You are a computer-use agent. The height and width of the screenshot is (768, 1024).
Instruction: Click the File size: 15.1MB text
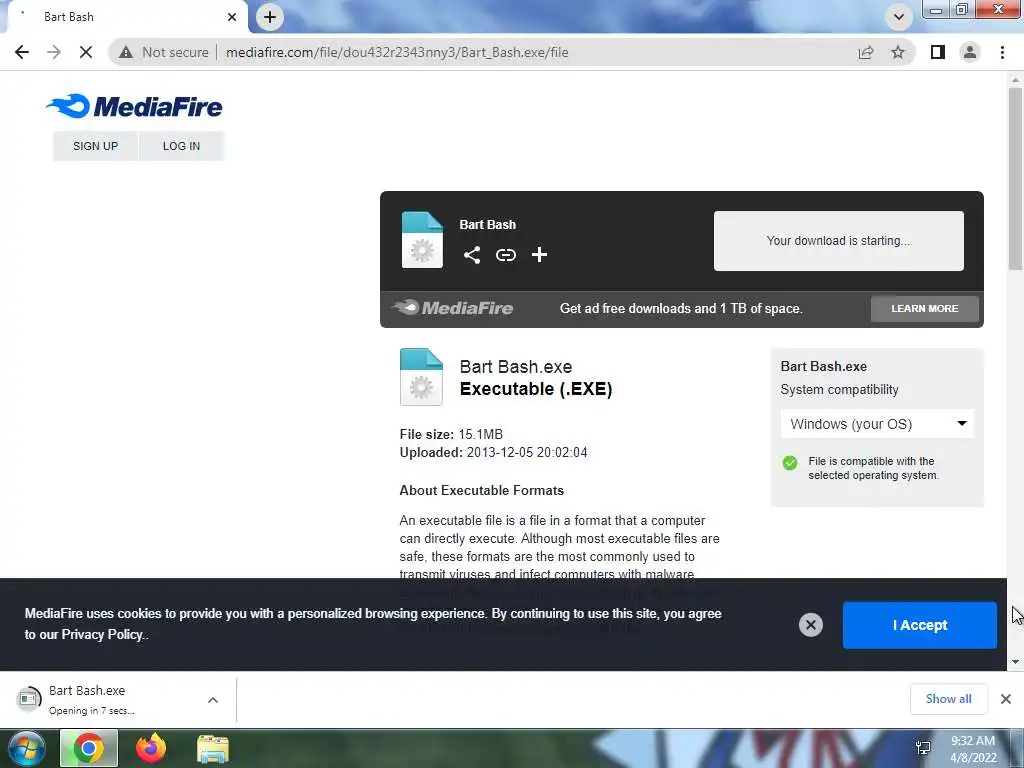[x=451, y=434]
